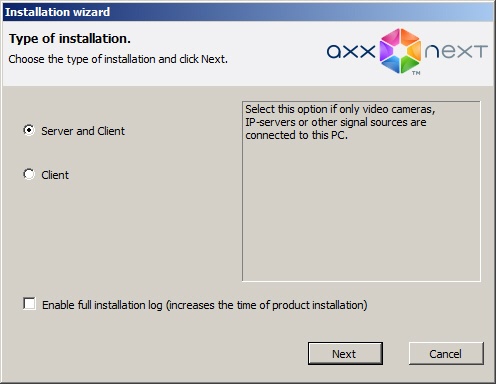Choose the Client radio button
The height and width of the screenshot is (384, 496).
29,174
